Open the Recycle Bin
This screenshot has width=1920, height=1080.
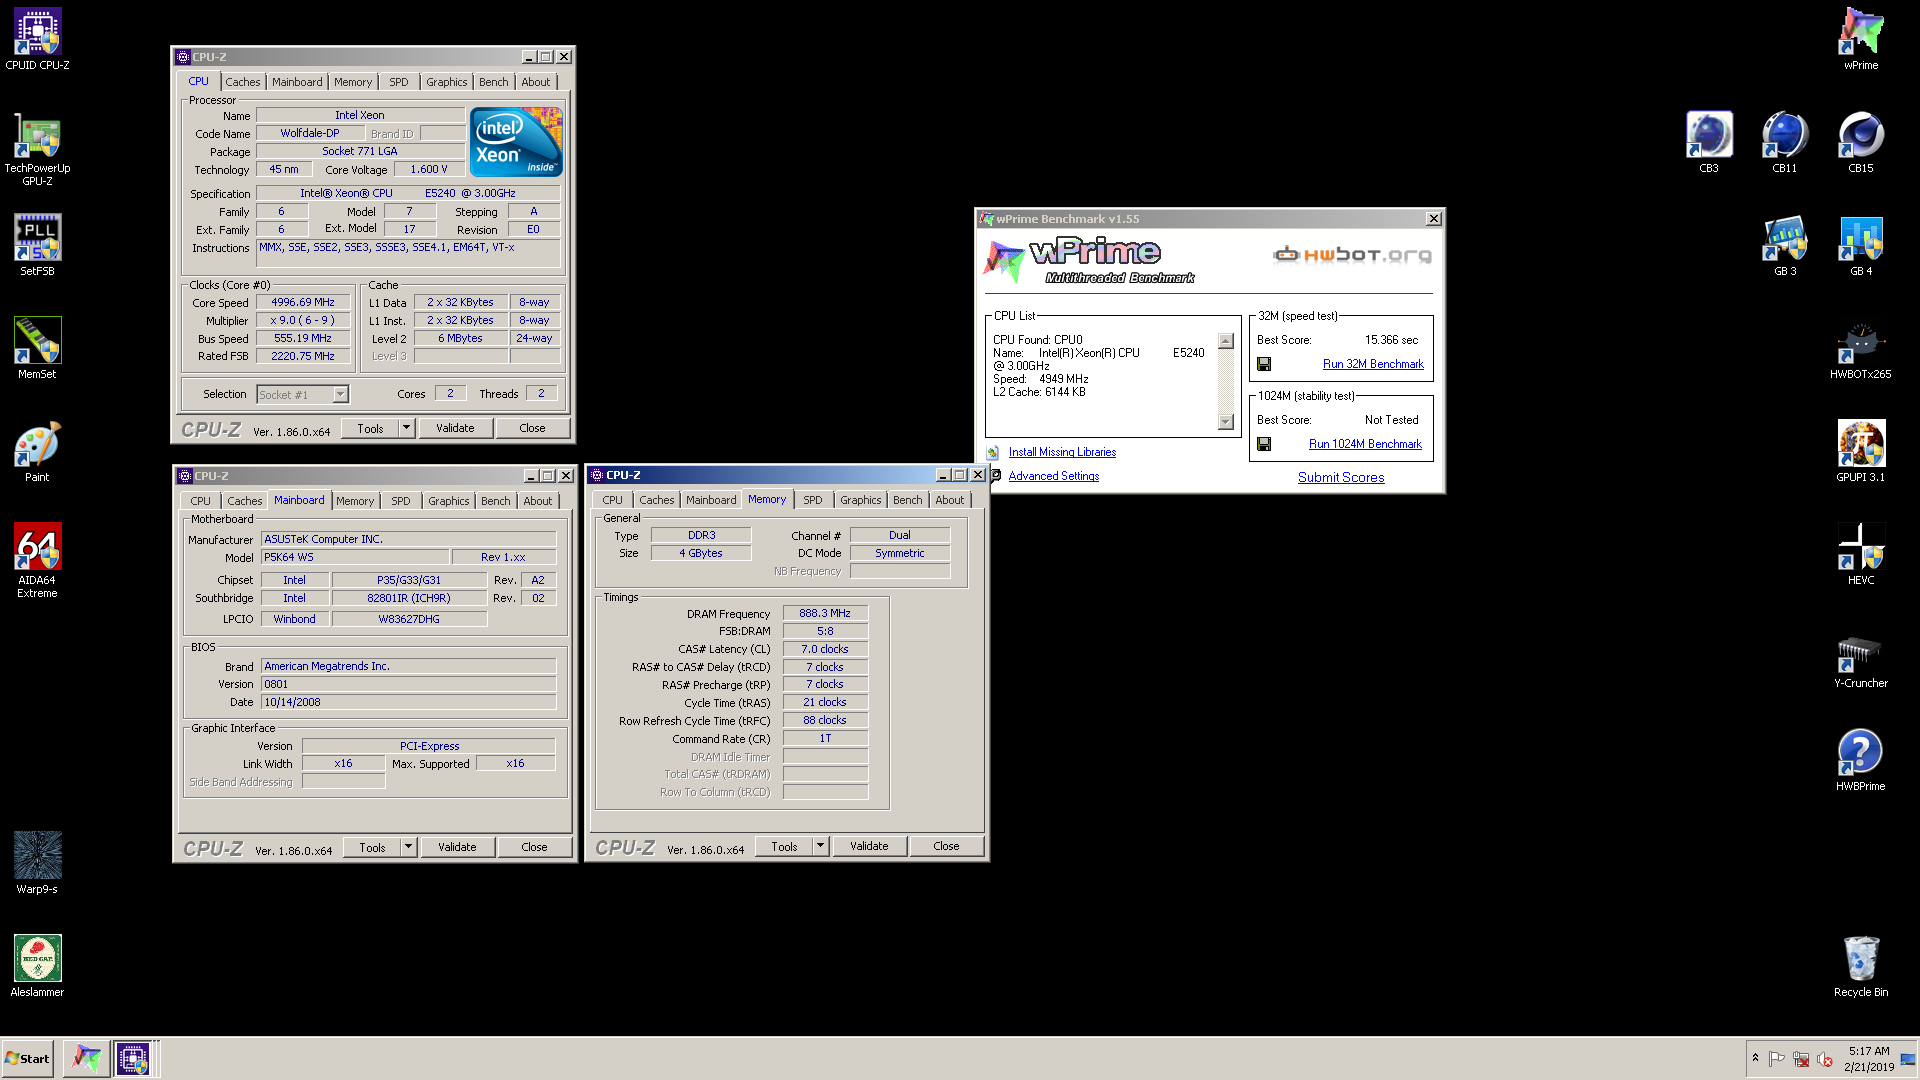[x=1861, y=966]
